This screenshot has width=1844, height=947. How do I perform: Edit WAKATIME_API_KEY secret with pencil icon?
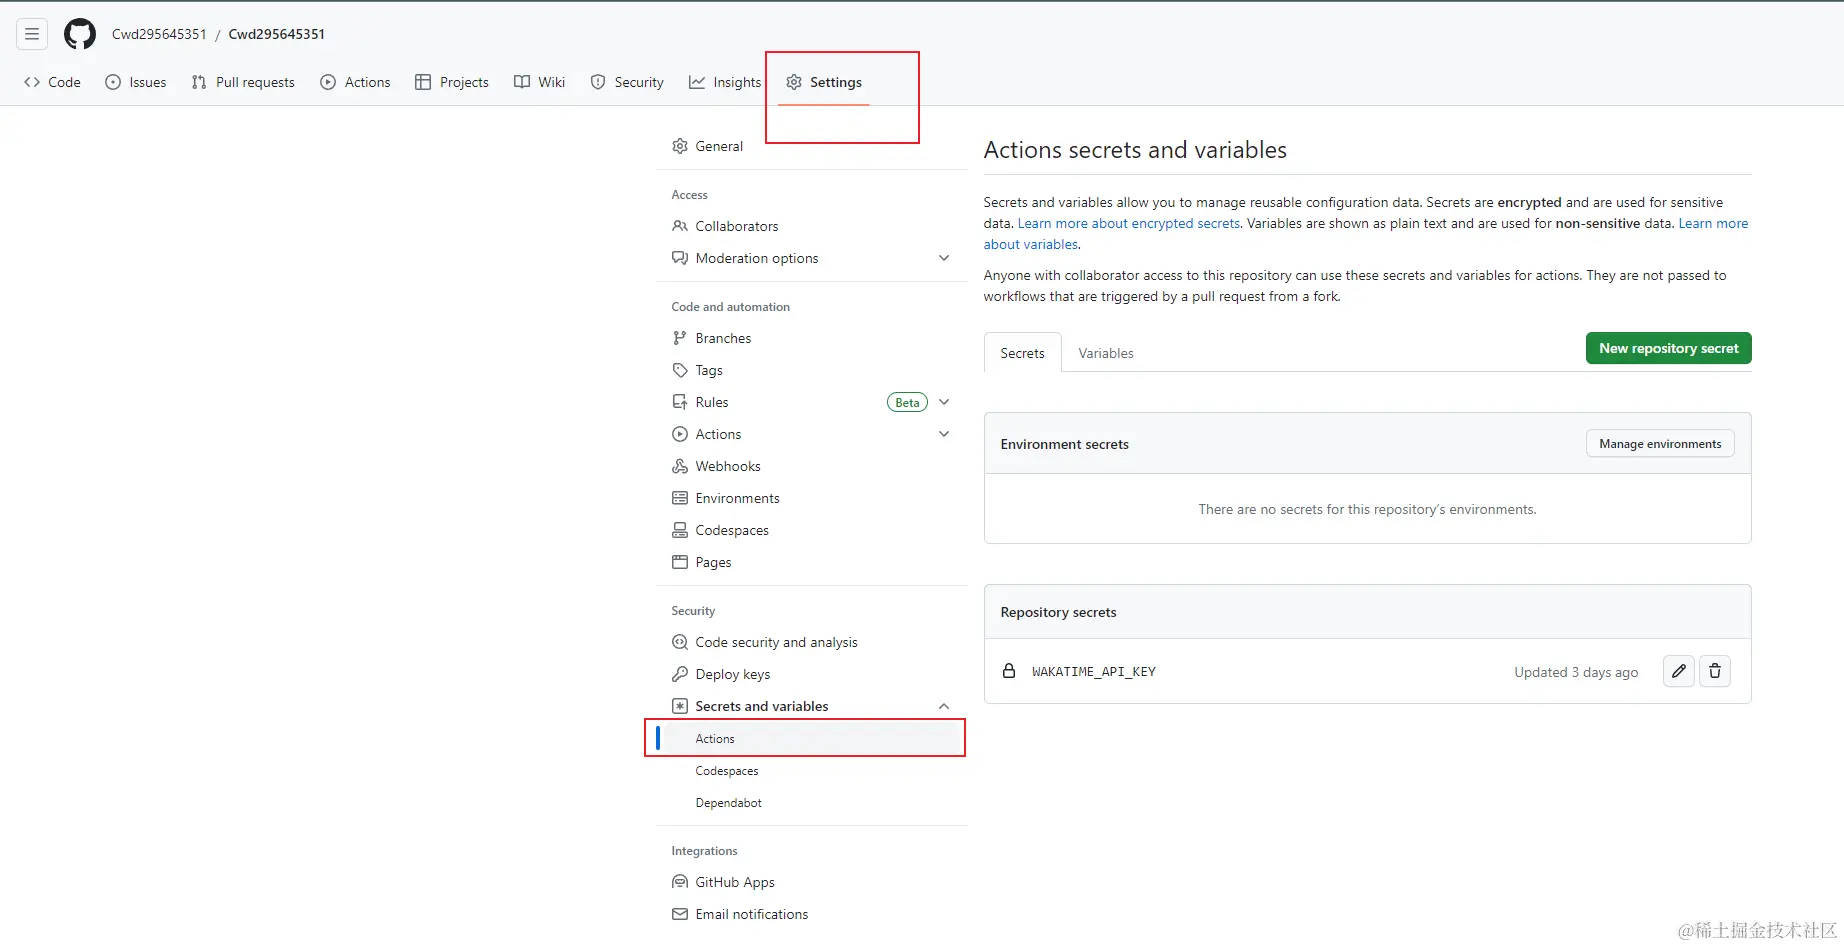pyautogui.click(x=1679, y=671)
